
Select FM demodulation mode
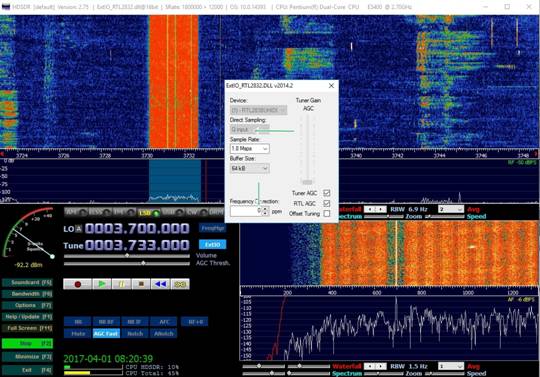click(123, 212)
